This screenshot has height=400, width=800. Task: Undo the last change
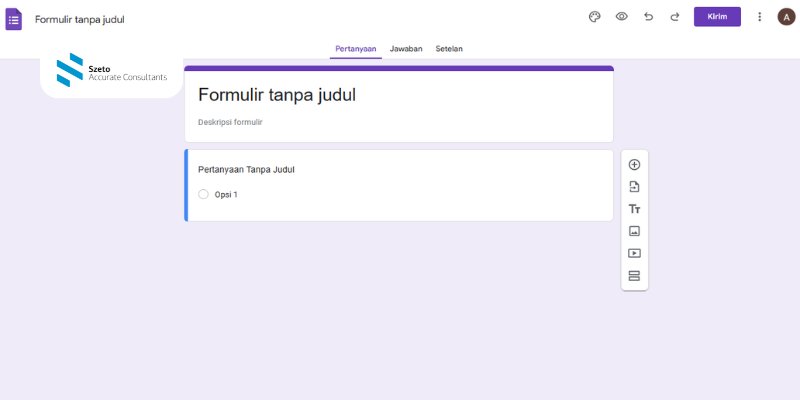coord(648,17)
